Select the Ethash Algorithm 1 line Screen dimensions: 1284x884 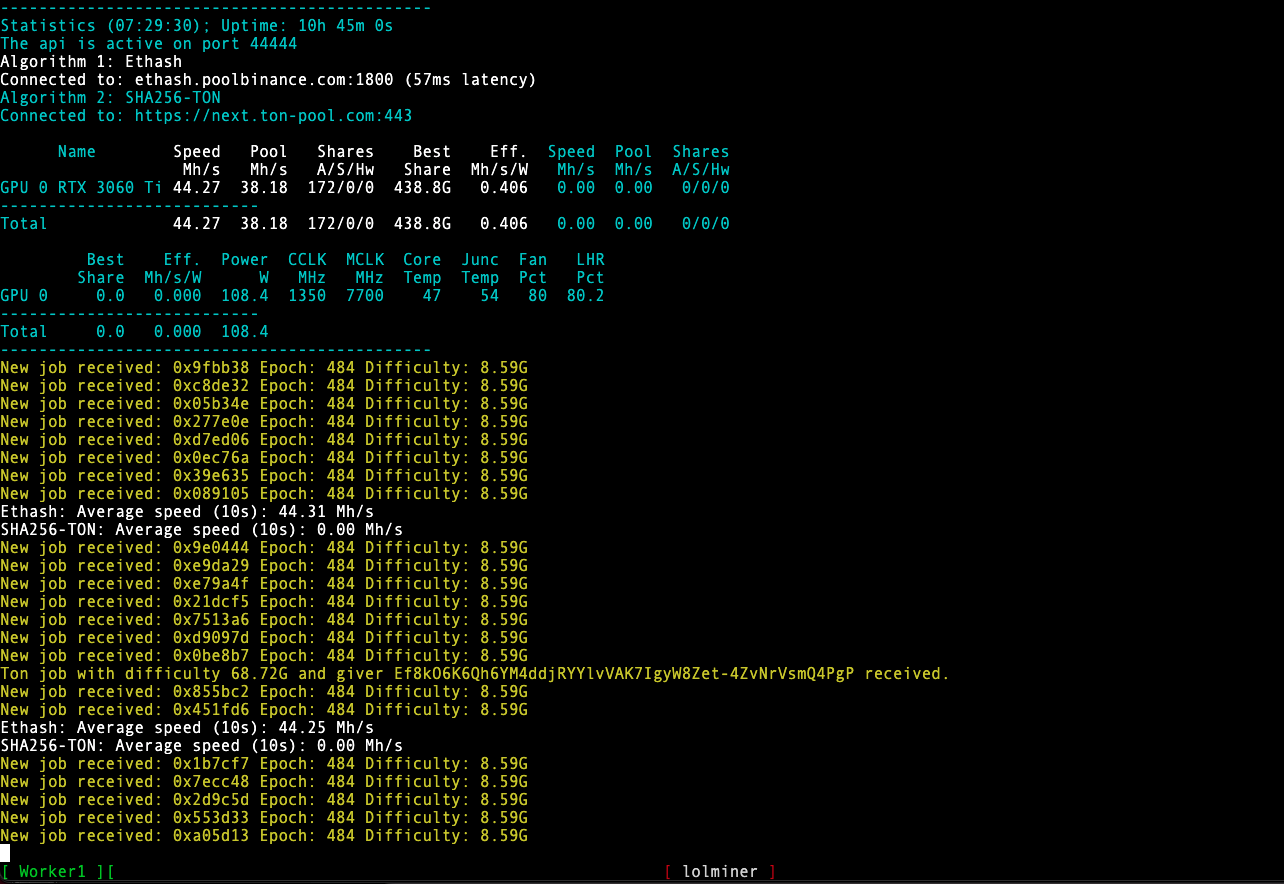tap(90, 61)
